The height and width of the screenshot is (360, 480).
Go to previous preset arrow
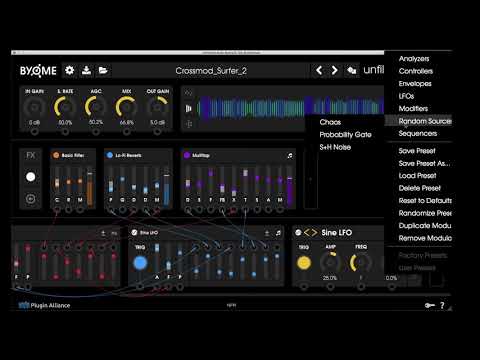tap(319, 70)
